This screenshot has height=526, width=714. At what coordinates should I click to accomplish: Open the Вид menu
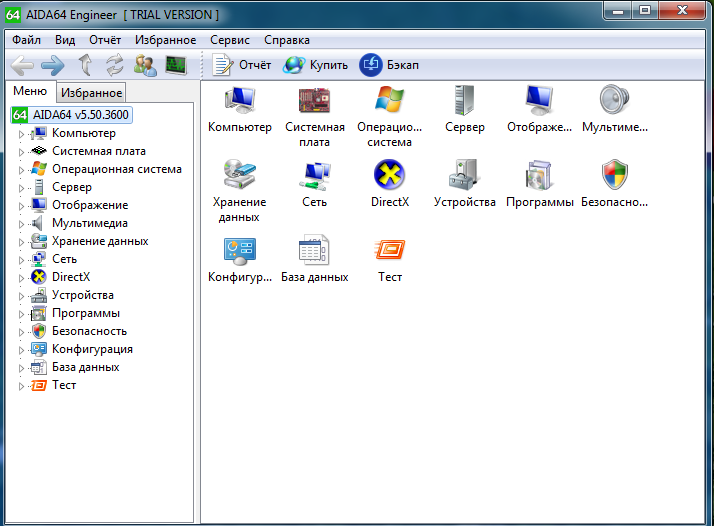coord(65,40)
